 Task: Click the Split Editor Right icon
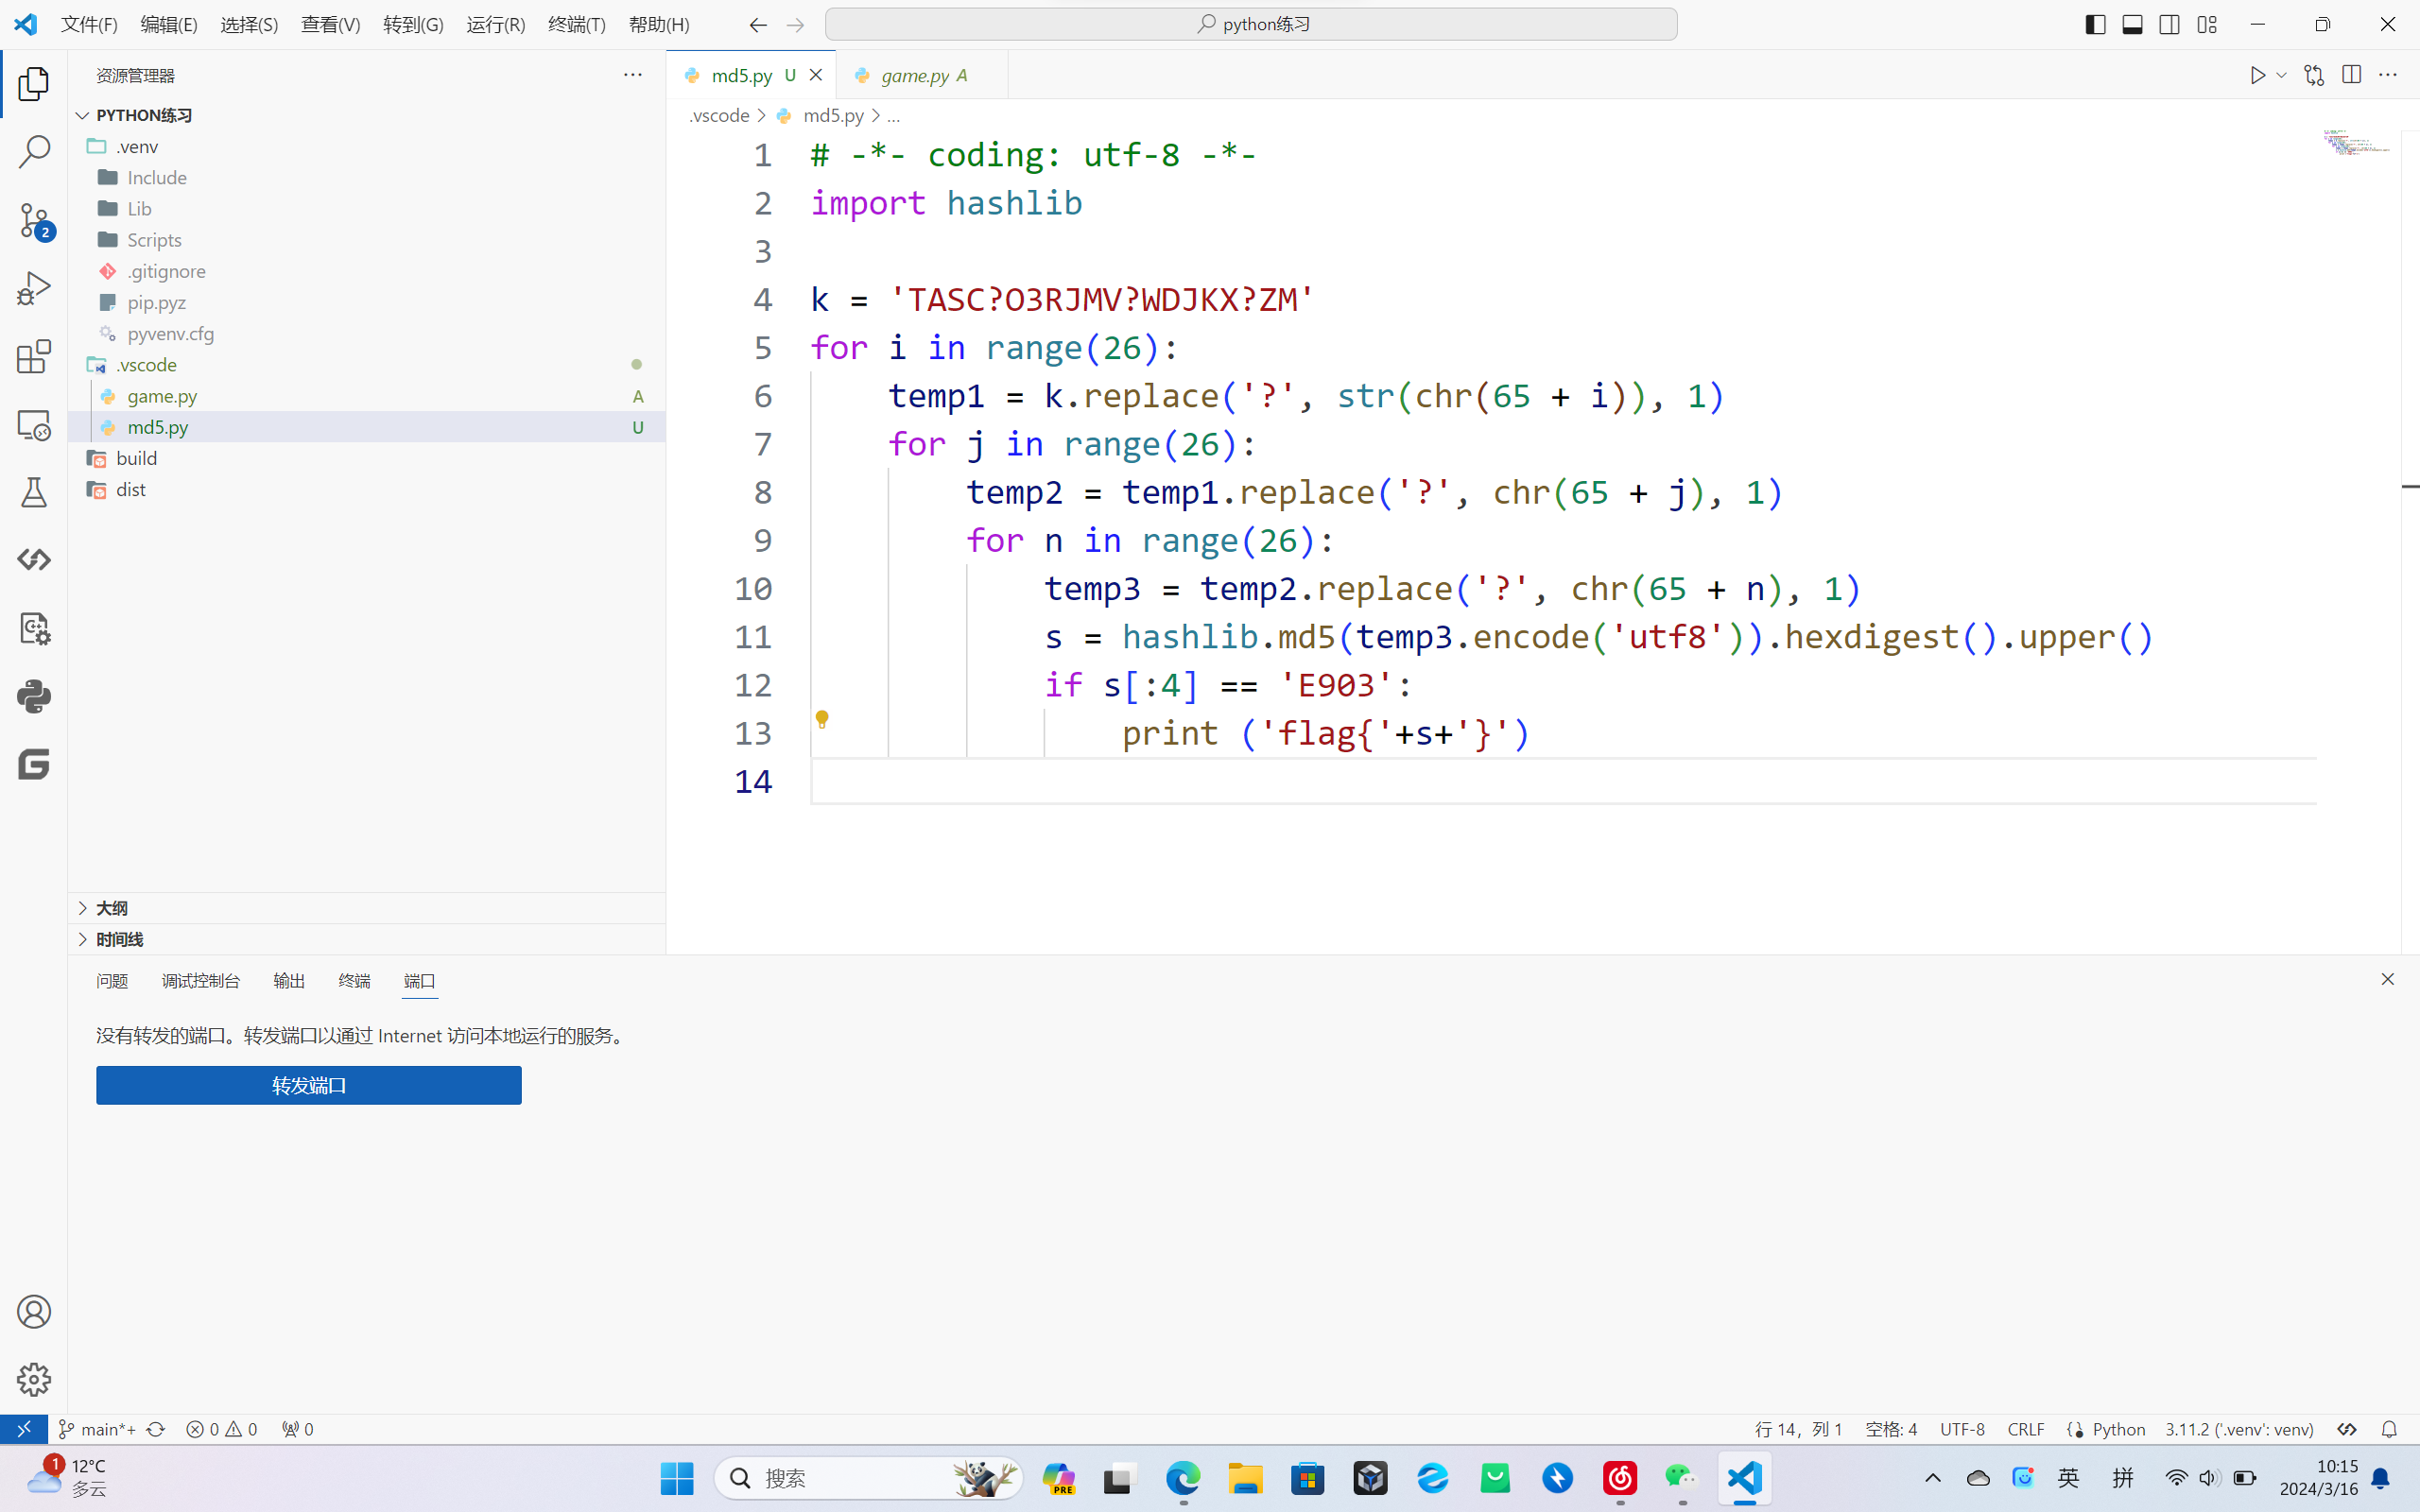2351,75
